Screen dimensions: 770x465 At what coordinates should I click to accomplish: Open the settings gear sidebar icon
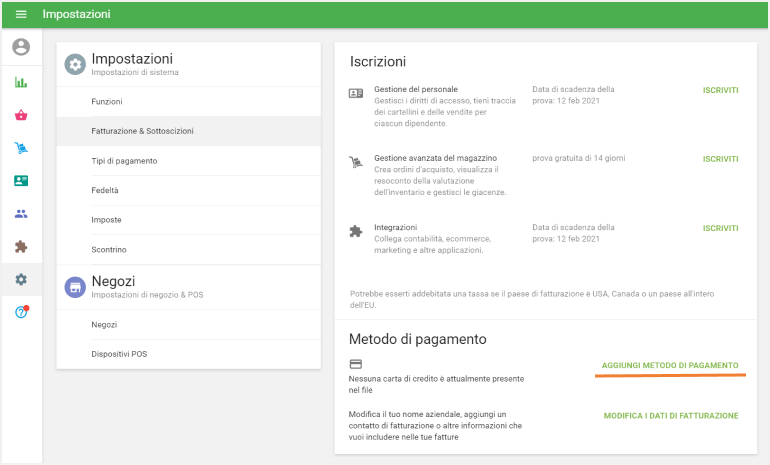coord(21,279)
